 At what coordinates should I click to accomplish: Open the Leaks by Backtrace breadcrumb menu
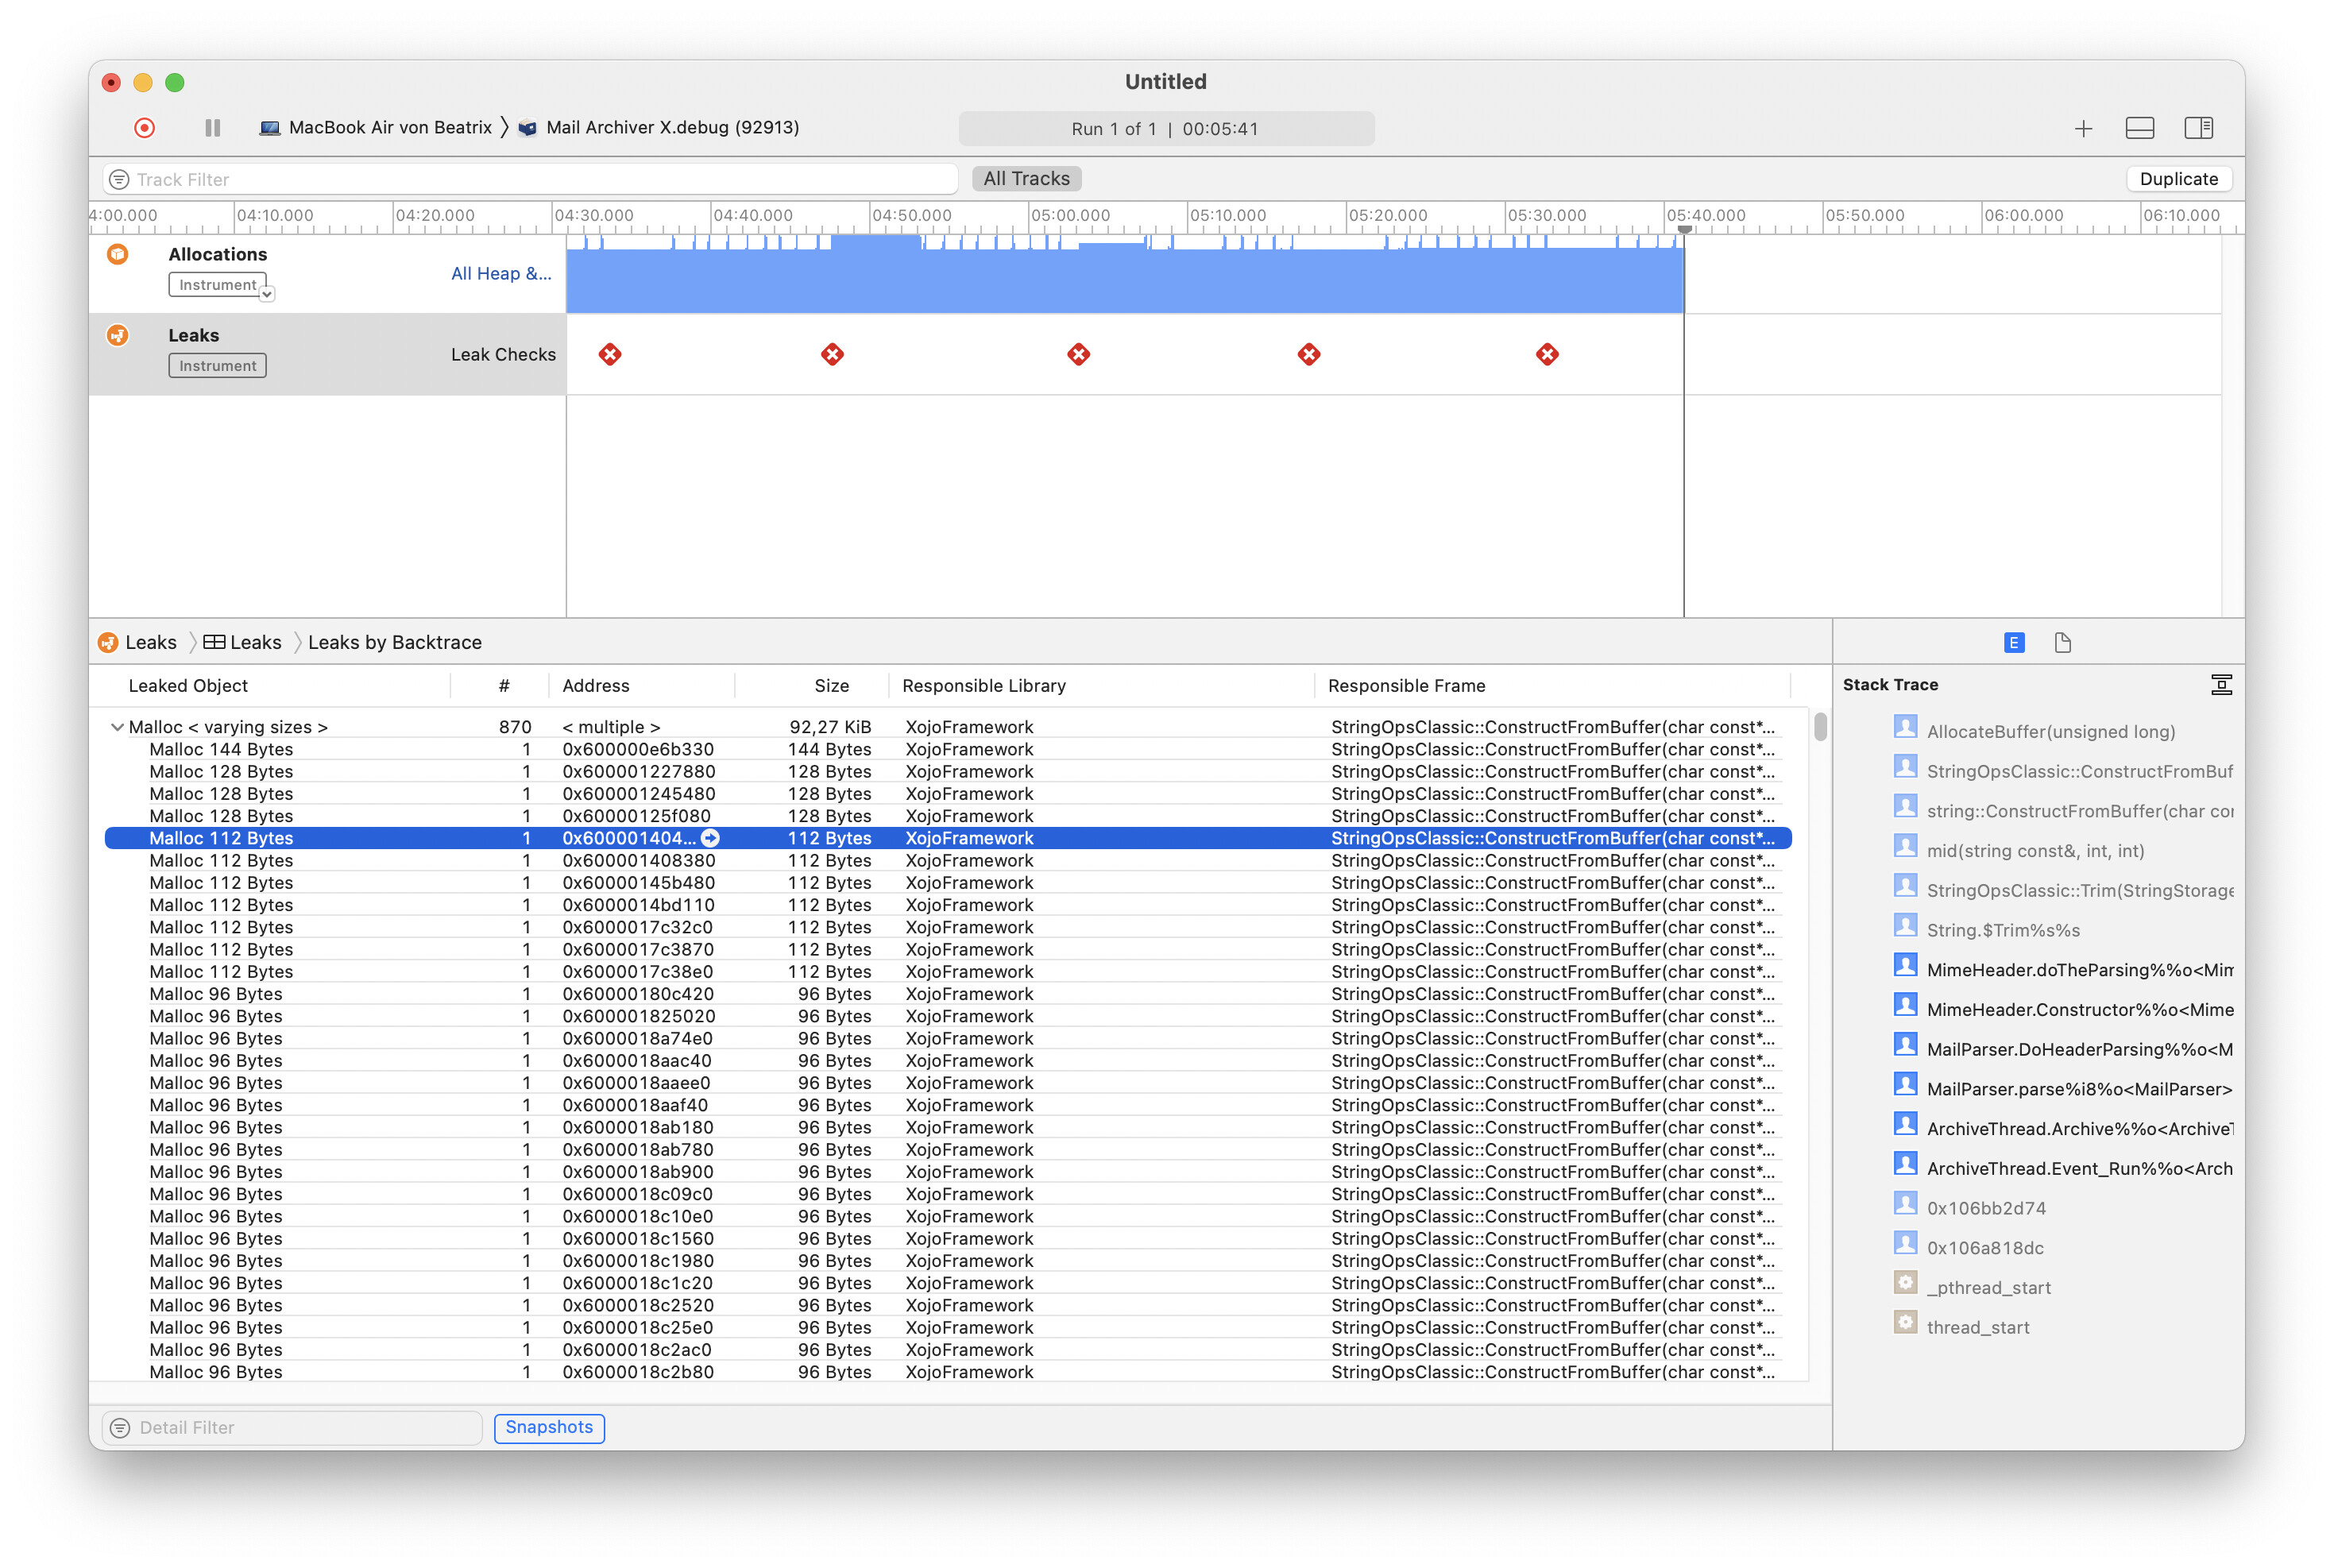tap(394, 643)
